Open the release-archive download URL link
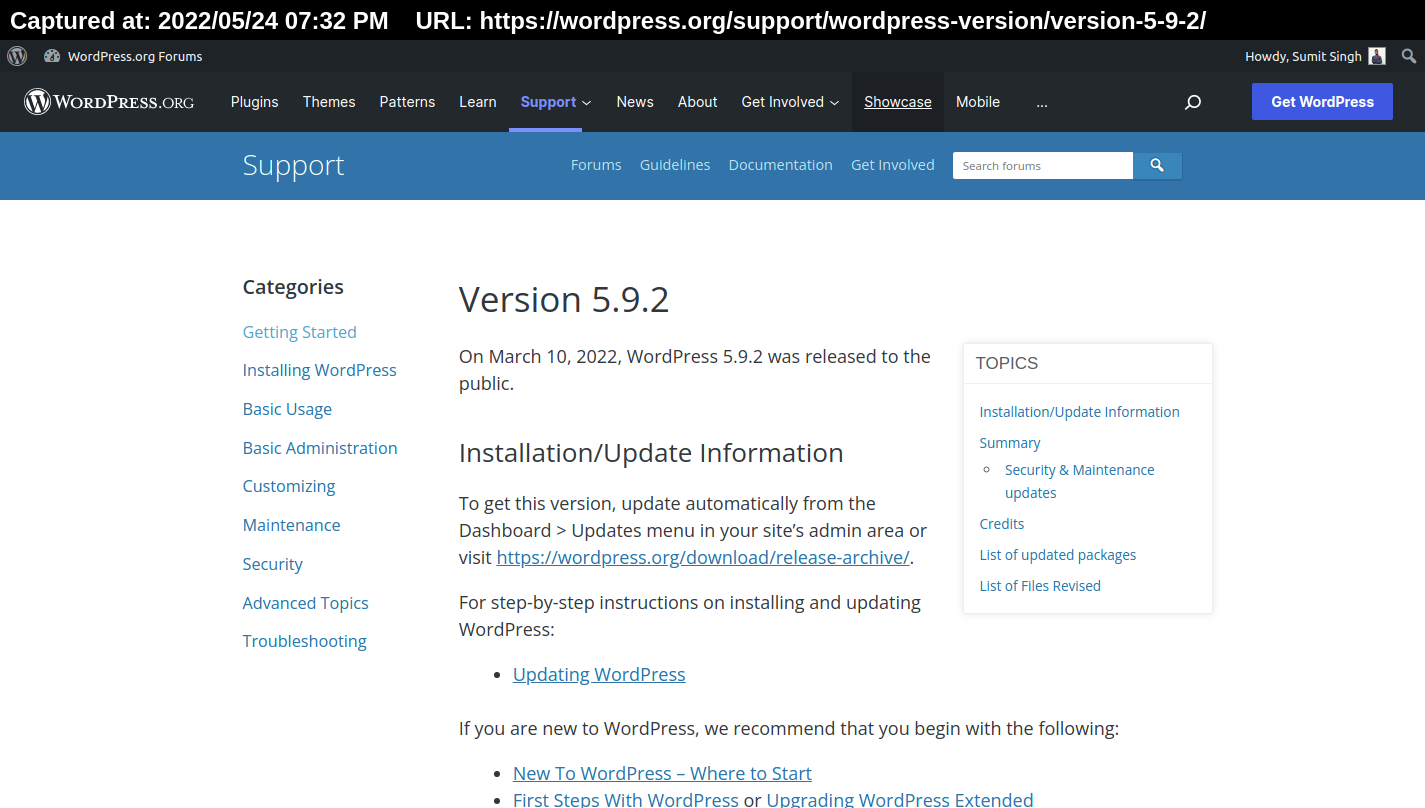1425x808 pixels. 703,557
